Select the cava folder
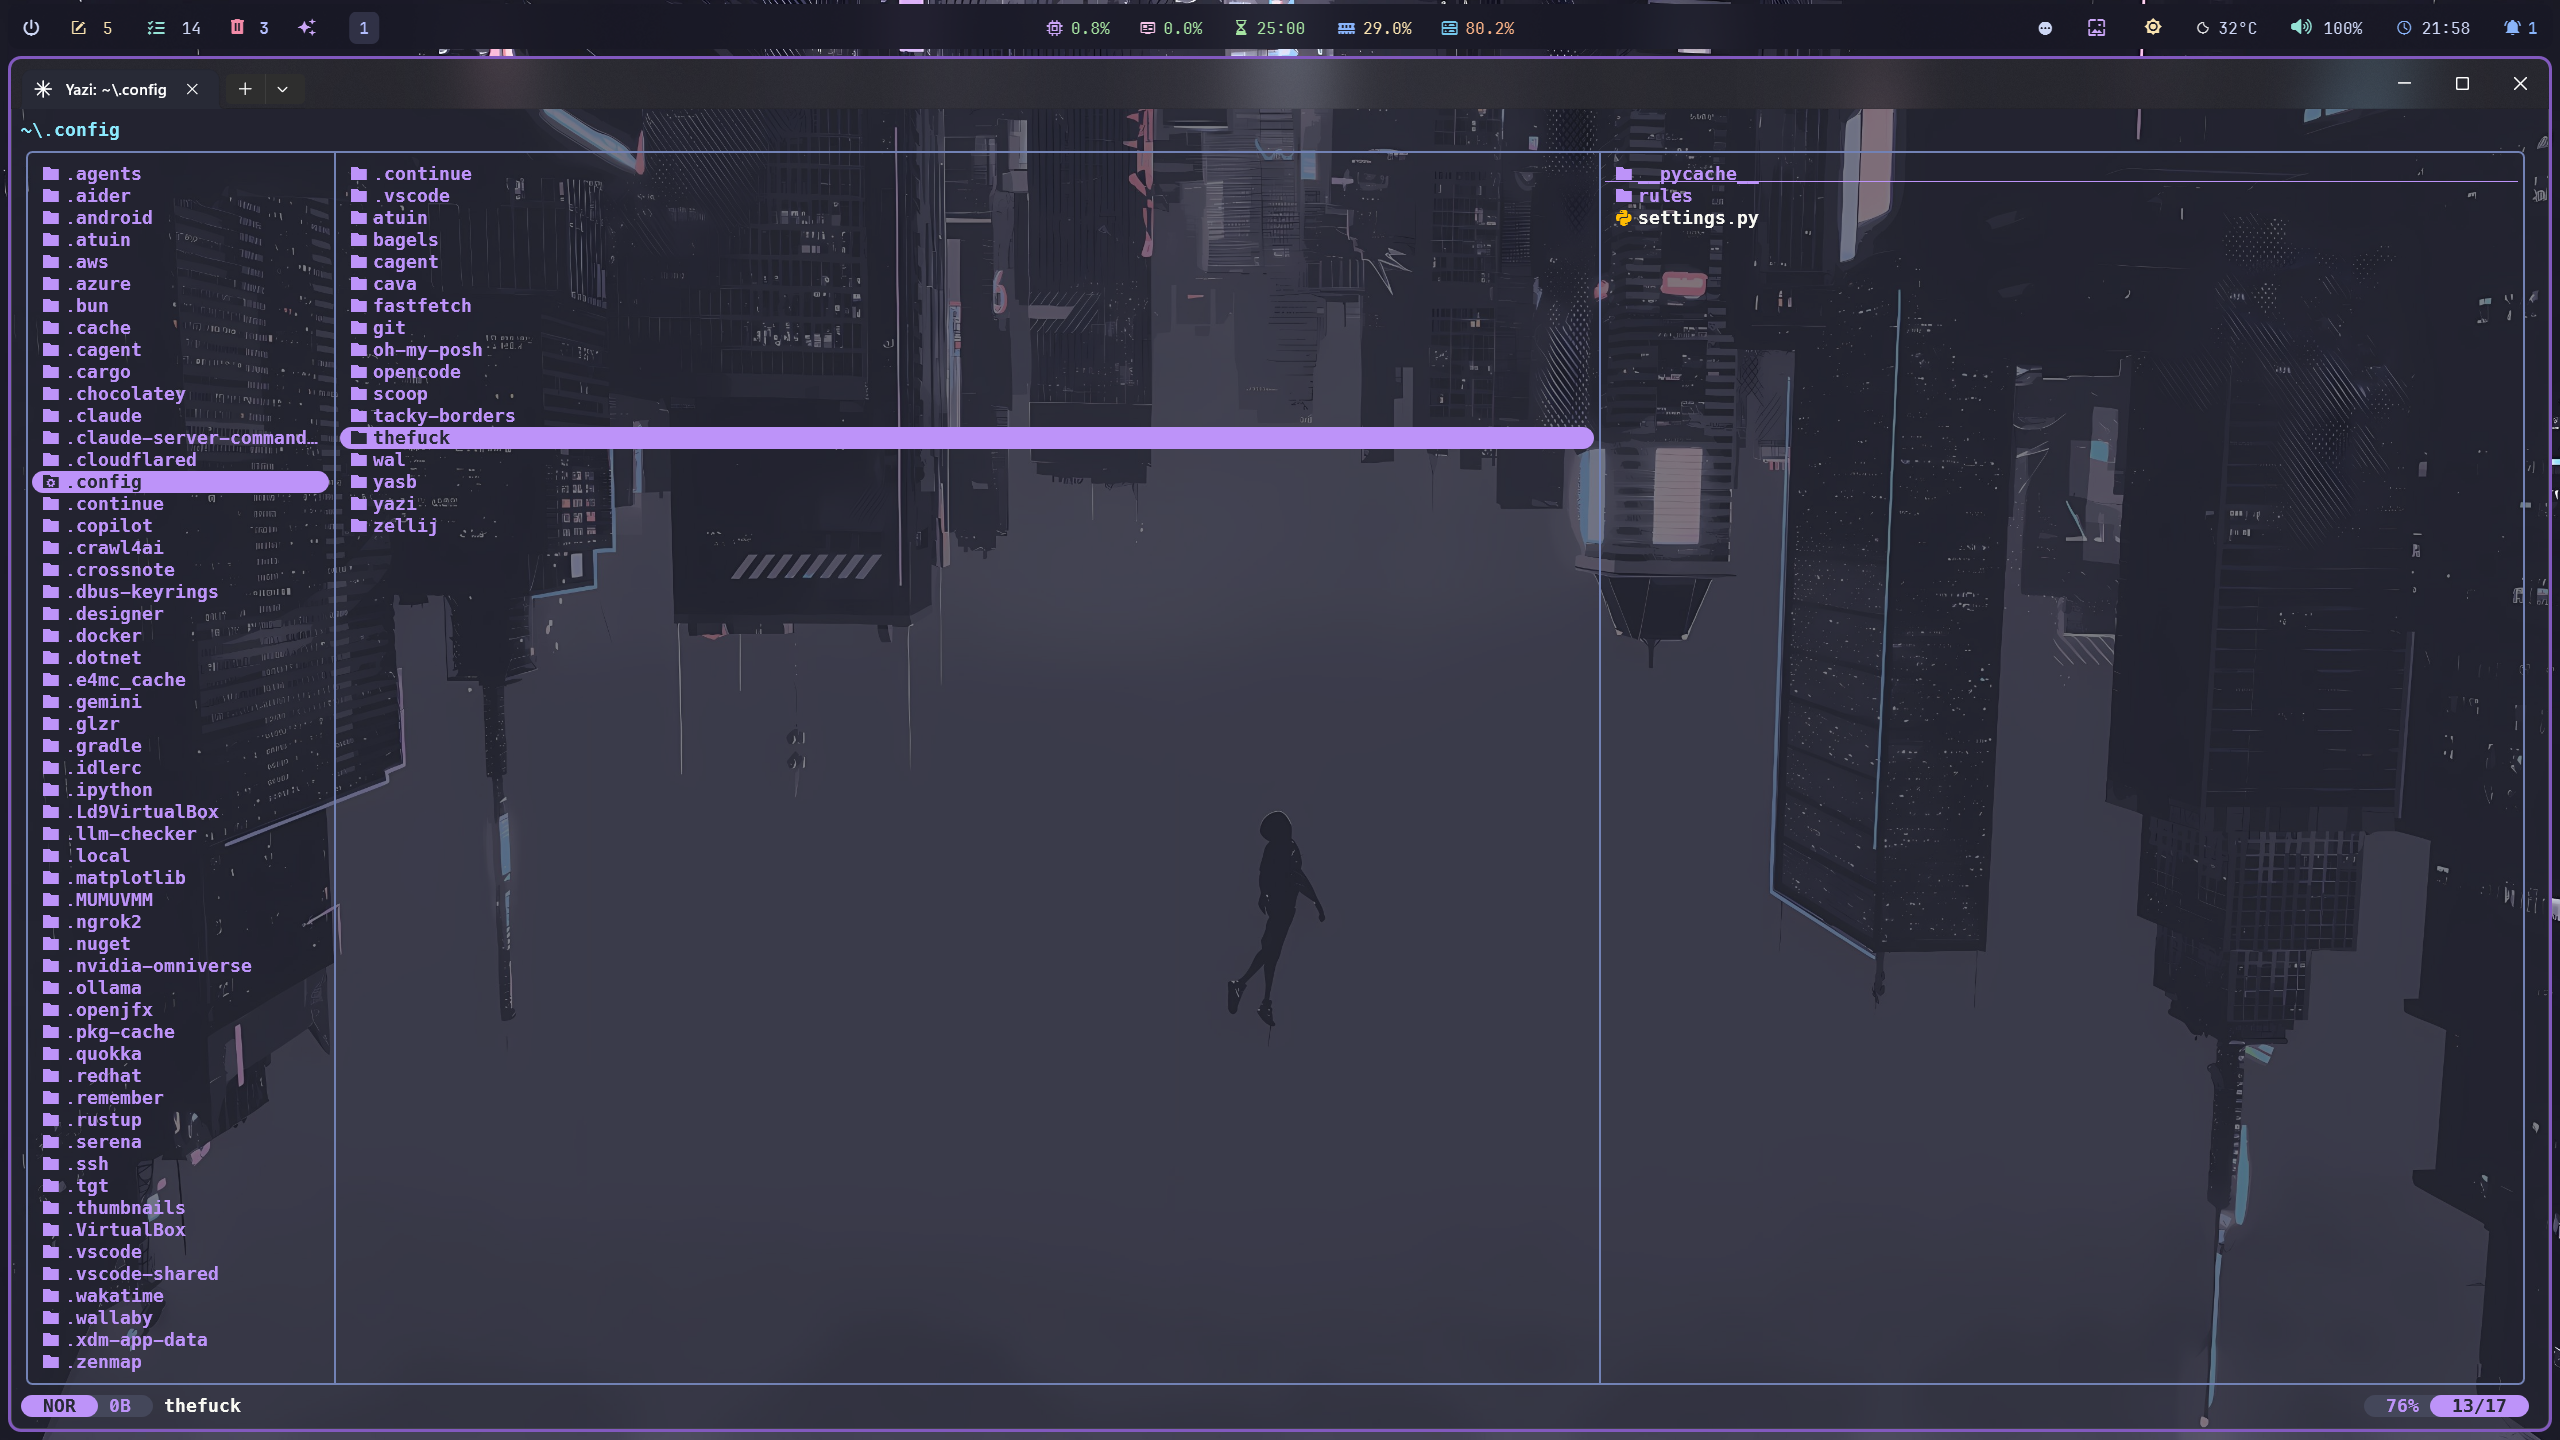Viewport: 2560px width, 1440px height. [966, 284]
